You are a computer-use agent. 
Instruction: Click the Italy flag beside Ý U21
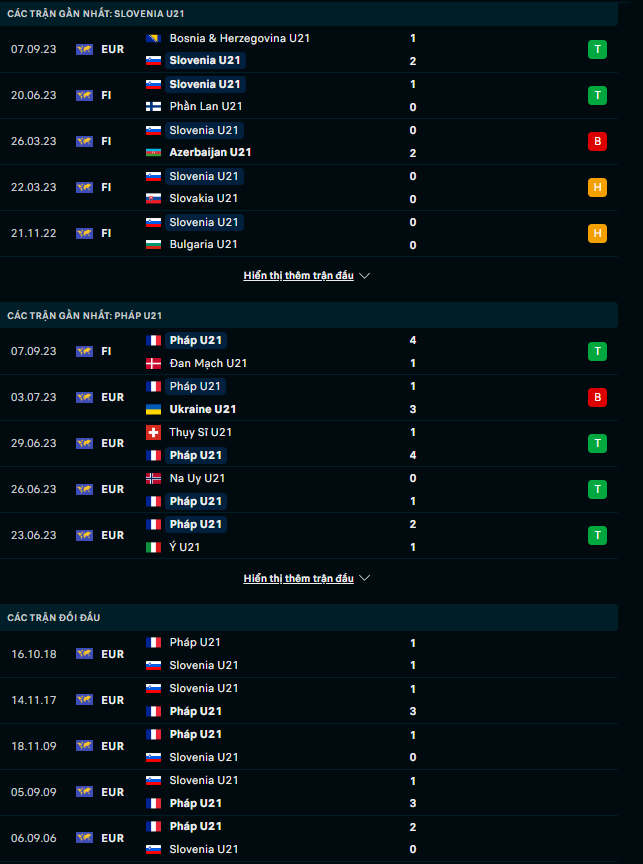click(154, 547)
